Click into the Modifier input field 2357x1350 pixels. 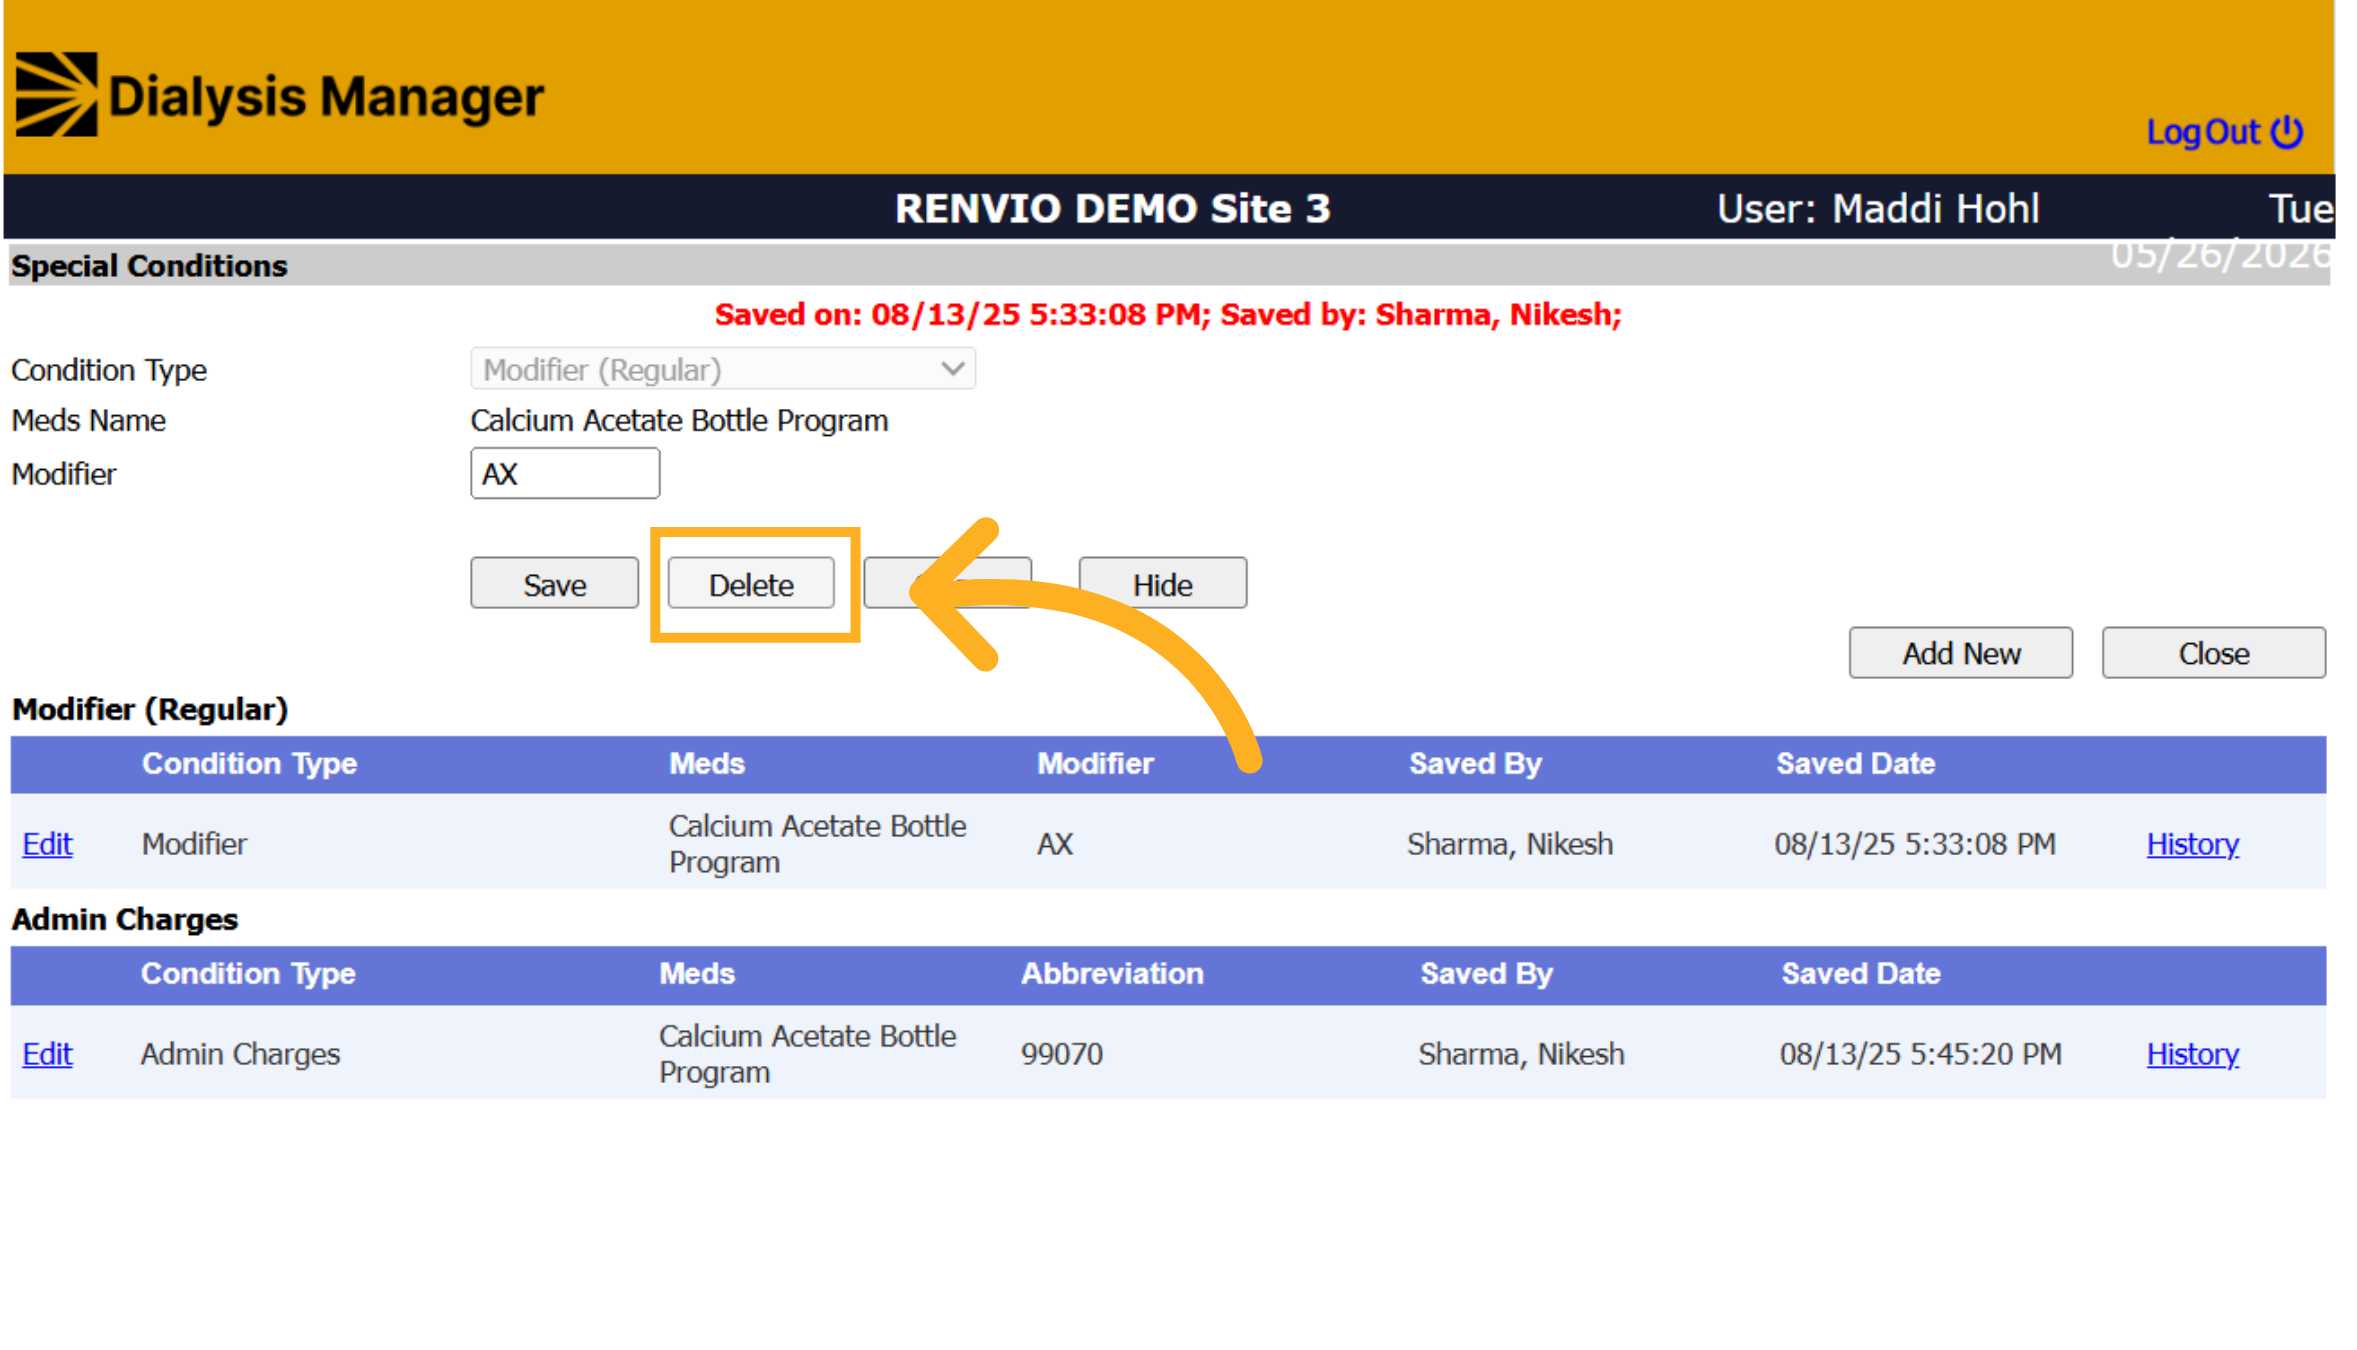565,473
